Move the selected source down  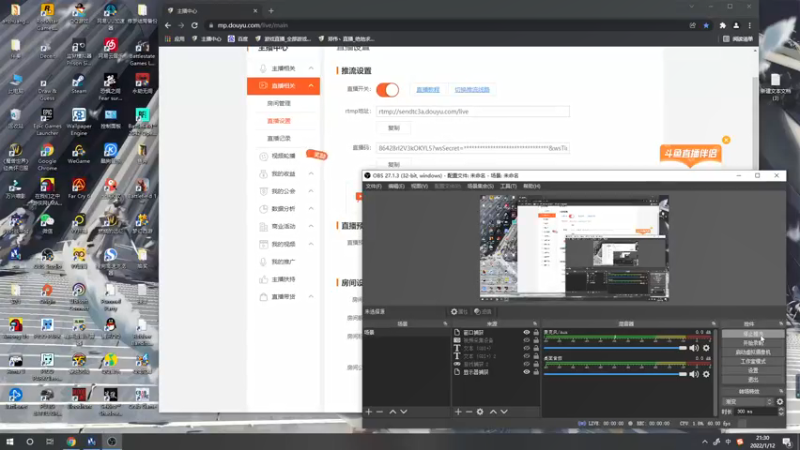pos(504,412)
